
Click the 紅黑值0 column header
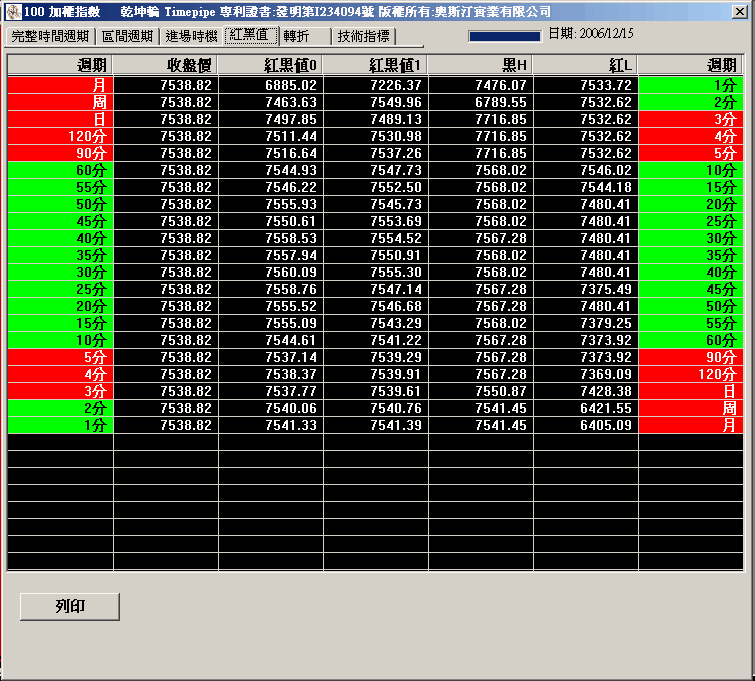coord(271,65)
